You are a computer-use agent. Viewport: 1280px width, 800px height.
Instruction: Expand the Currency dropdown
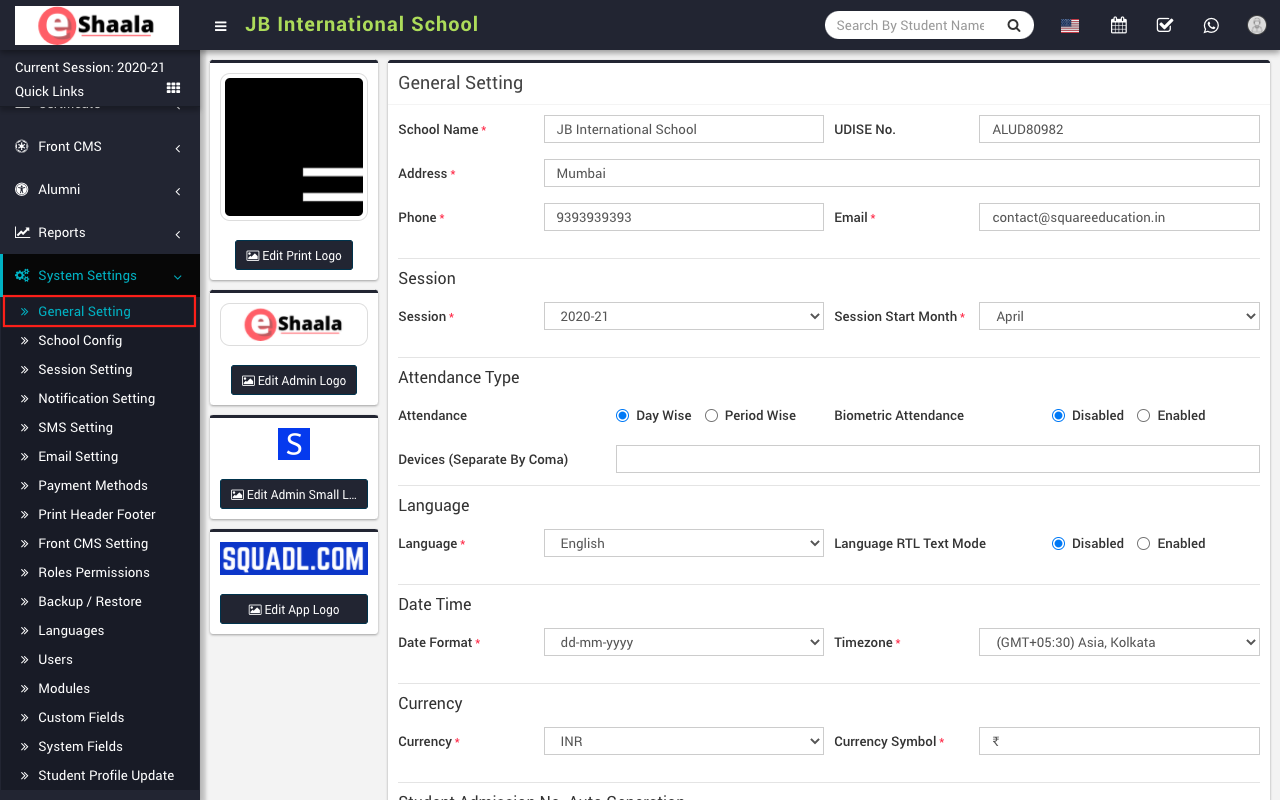(683, 741)
